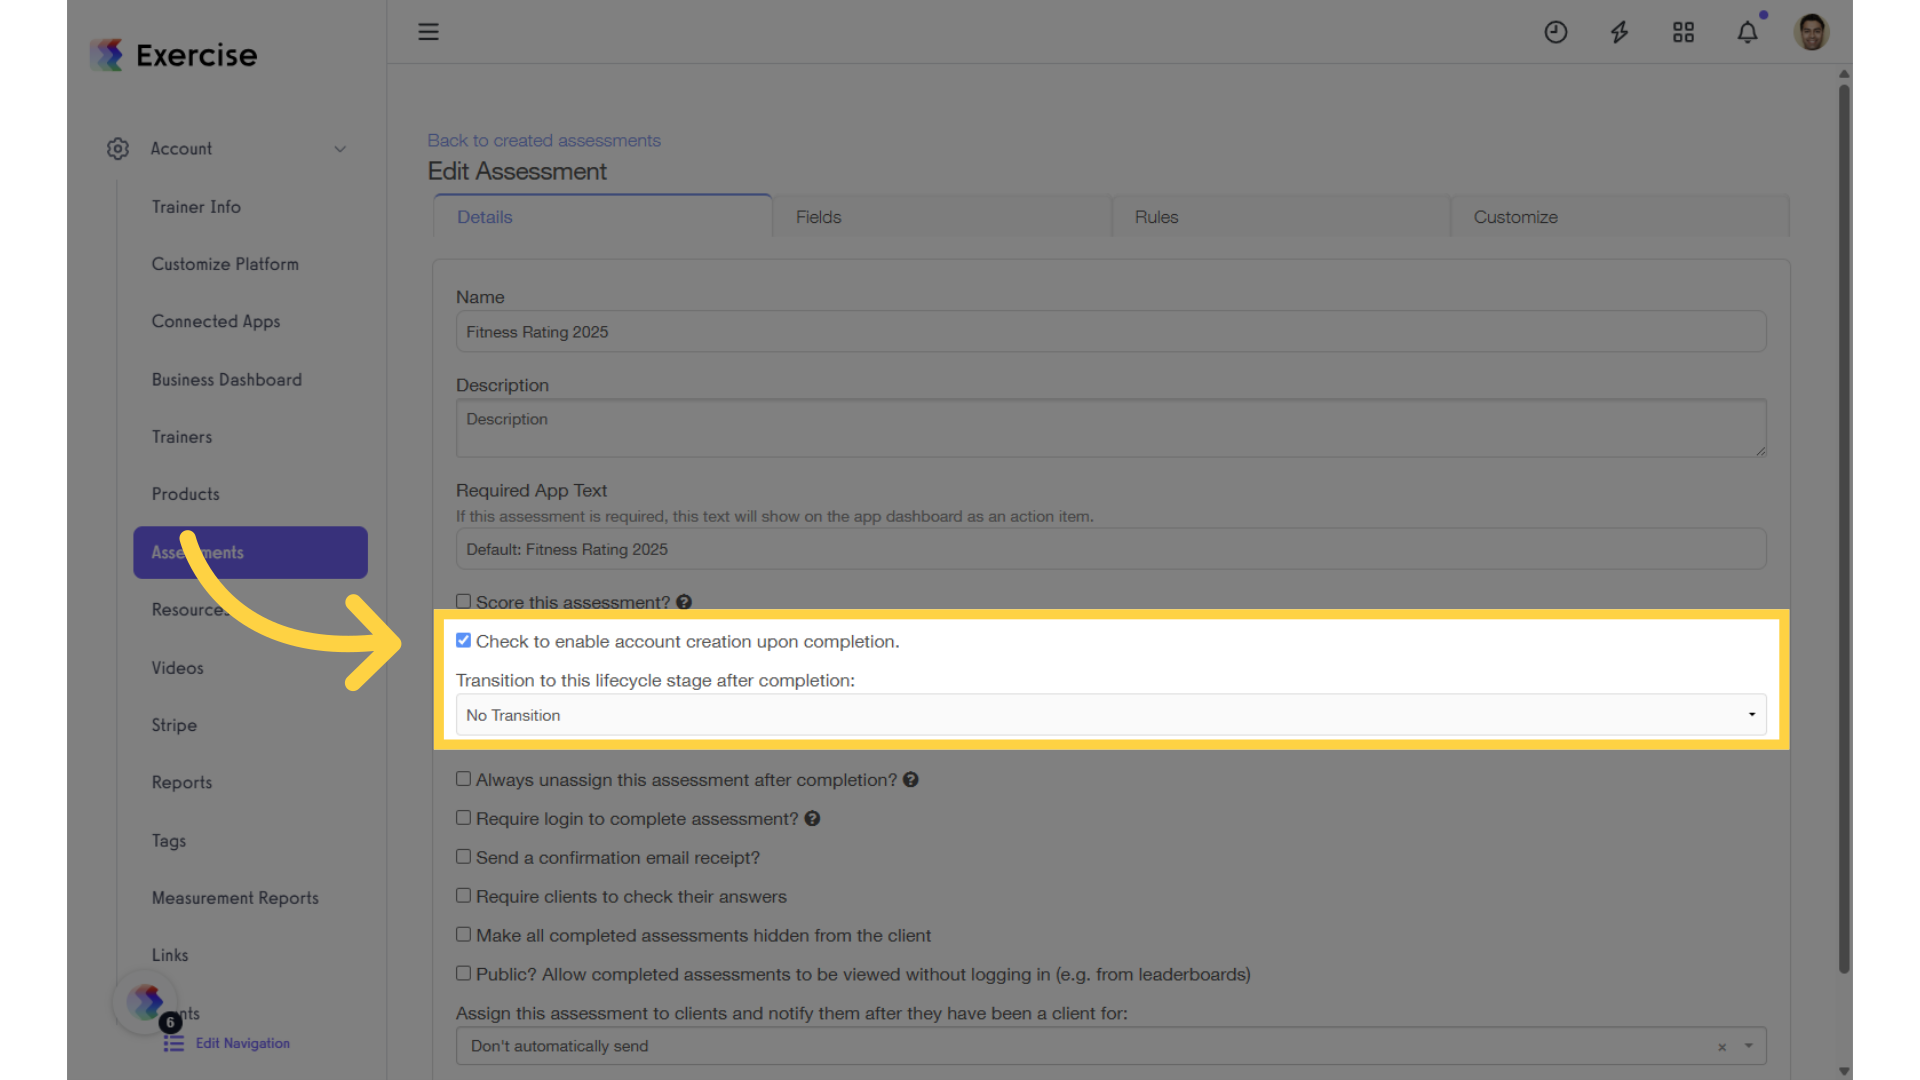Click the Account gear icon
1920x1080 pixels.
click(x=118, y=149)
